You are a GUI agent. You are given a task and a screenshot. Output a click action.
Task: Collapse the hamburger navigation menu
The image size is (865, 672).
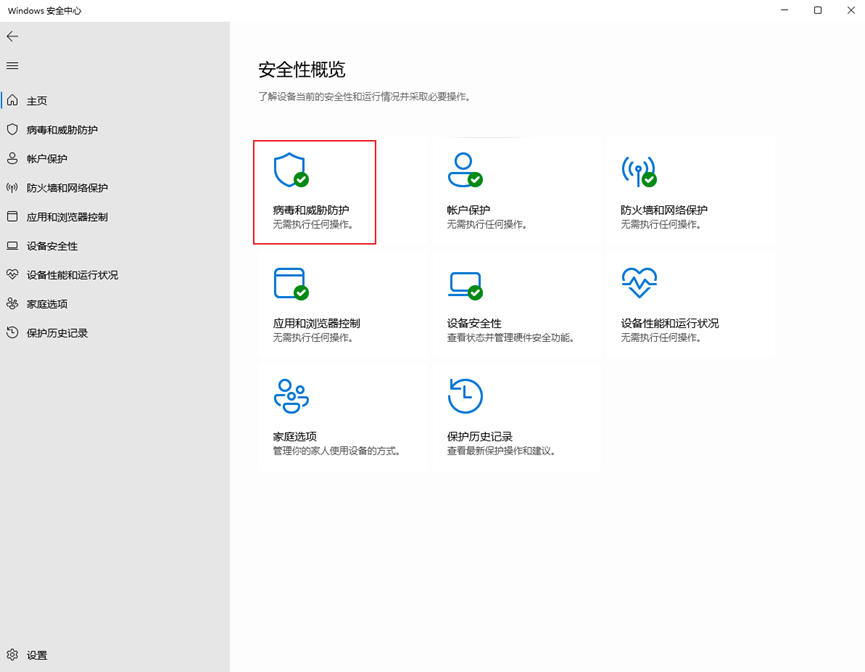[13, 66]
